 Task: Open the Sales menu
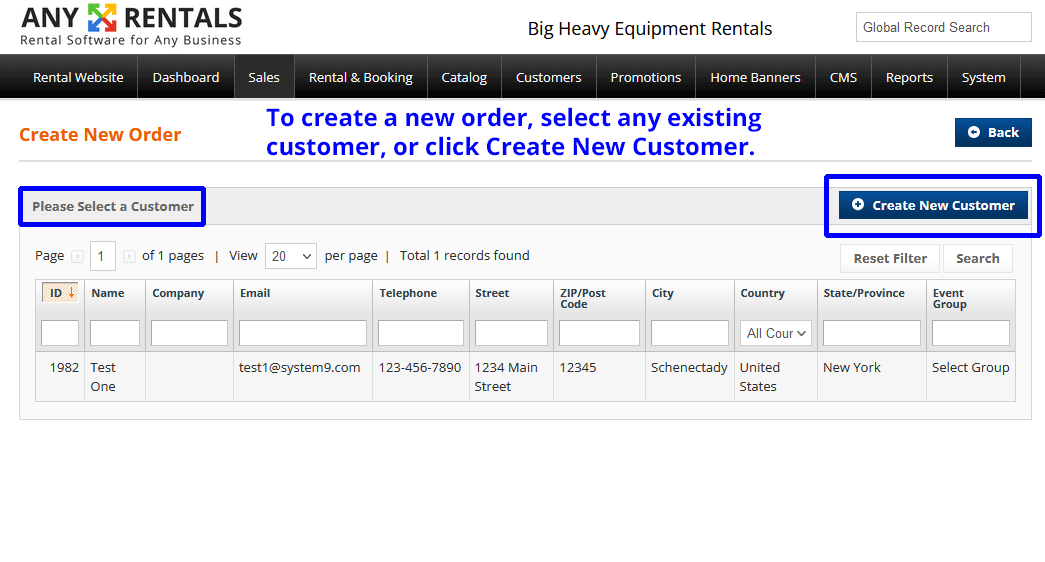[x=264, y=77]
